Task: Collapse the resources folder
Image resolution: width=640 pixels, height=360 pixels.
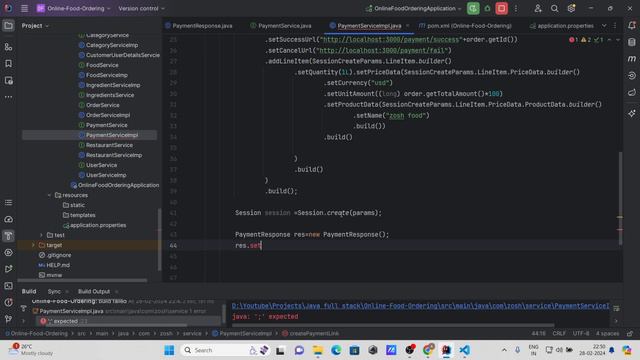Action: click(x=49, y=195)
